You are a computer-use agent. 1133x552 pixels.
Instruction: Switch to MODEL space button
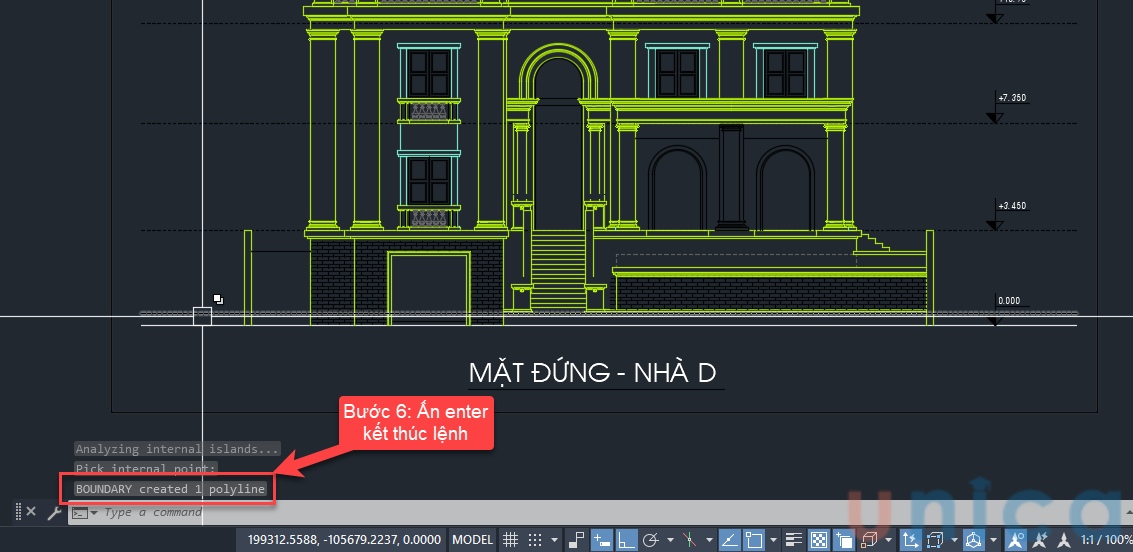[472, 539]
